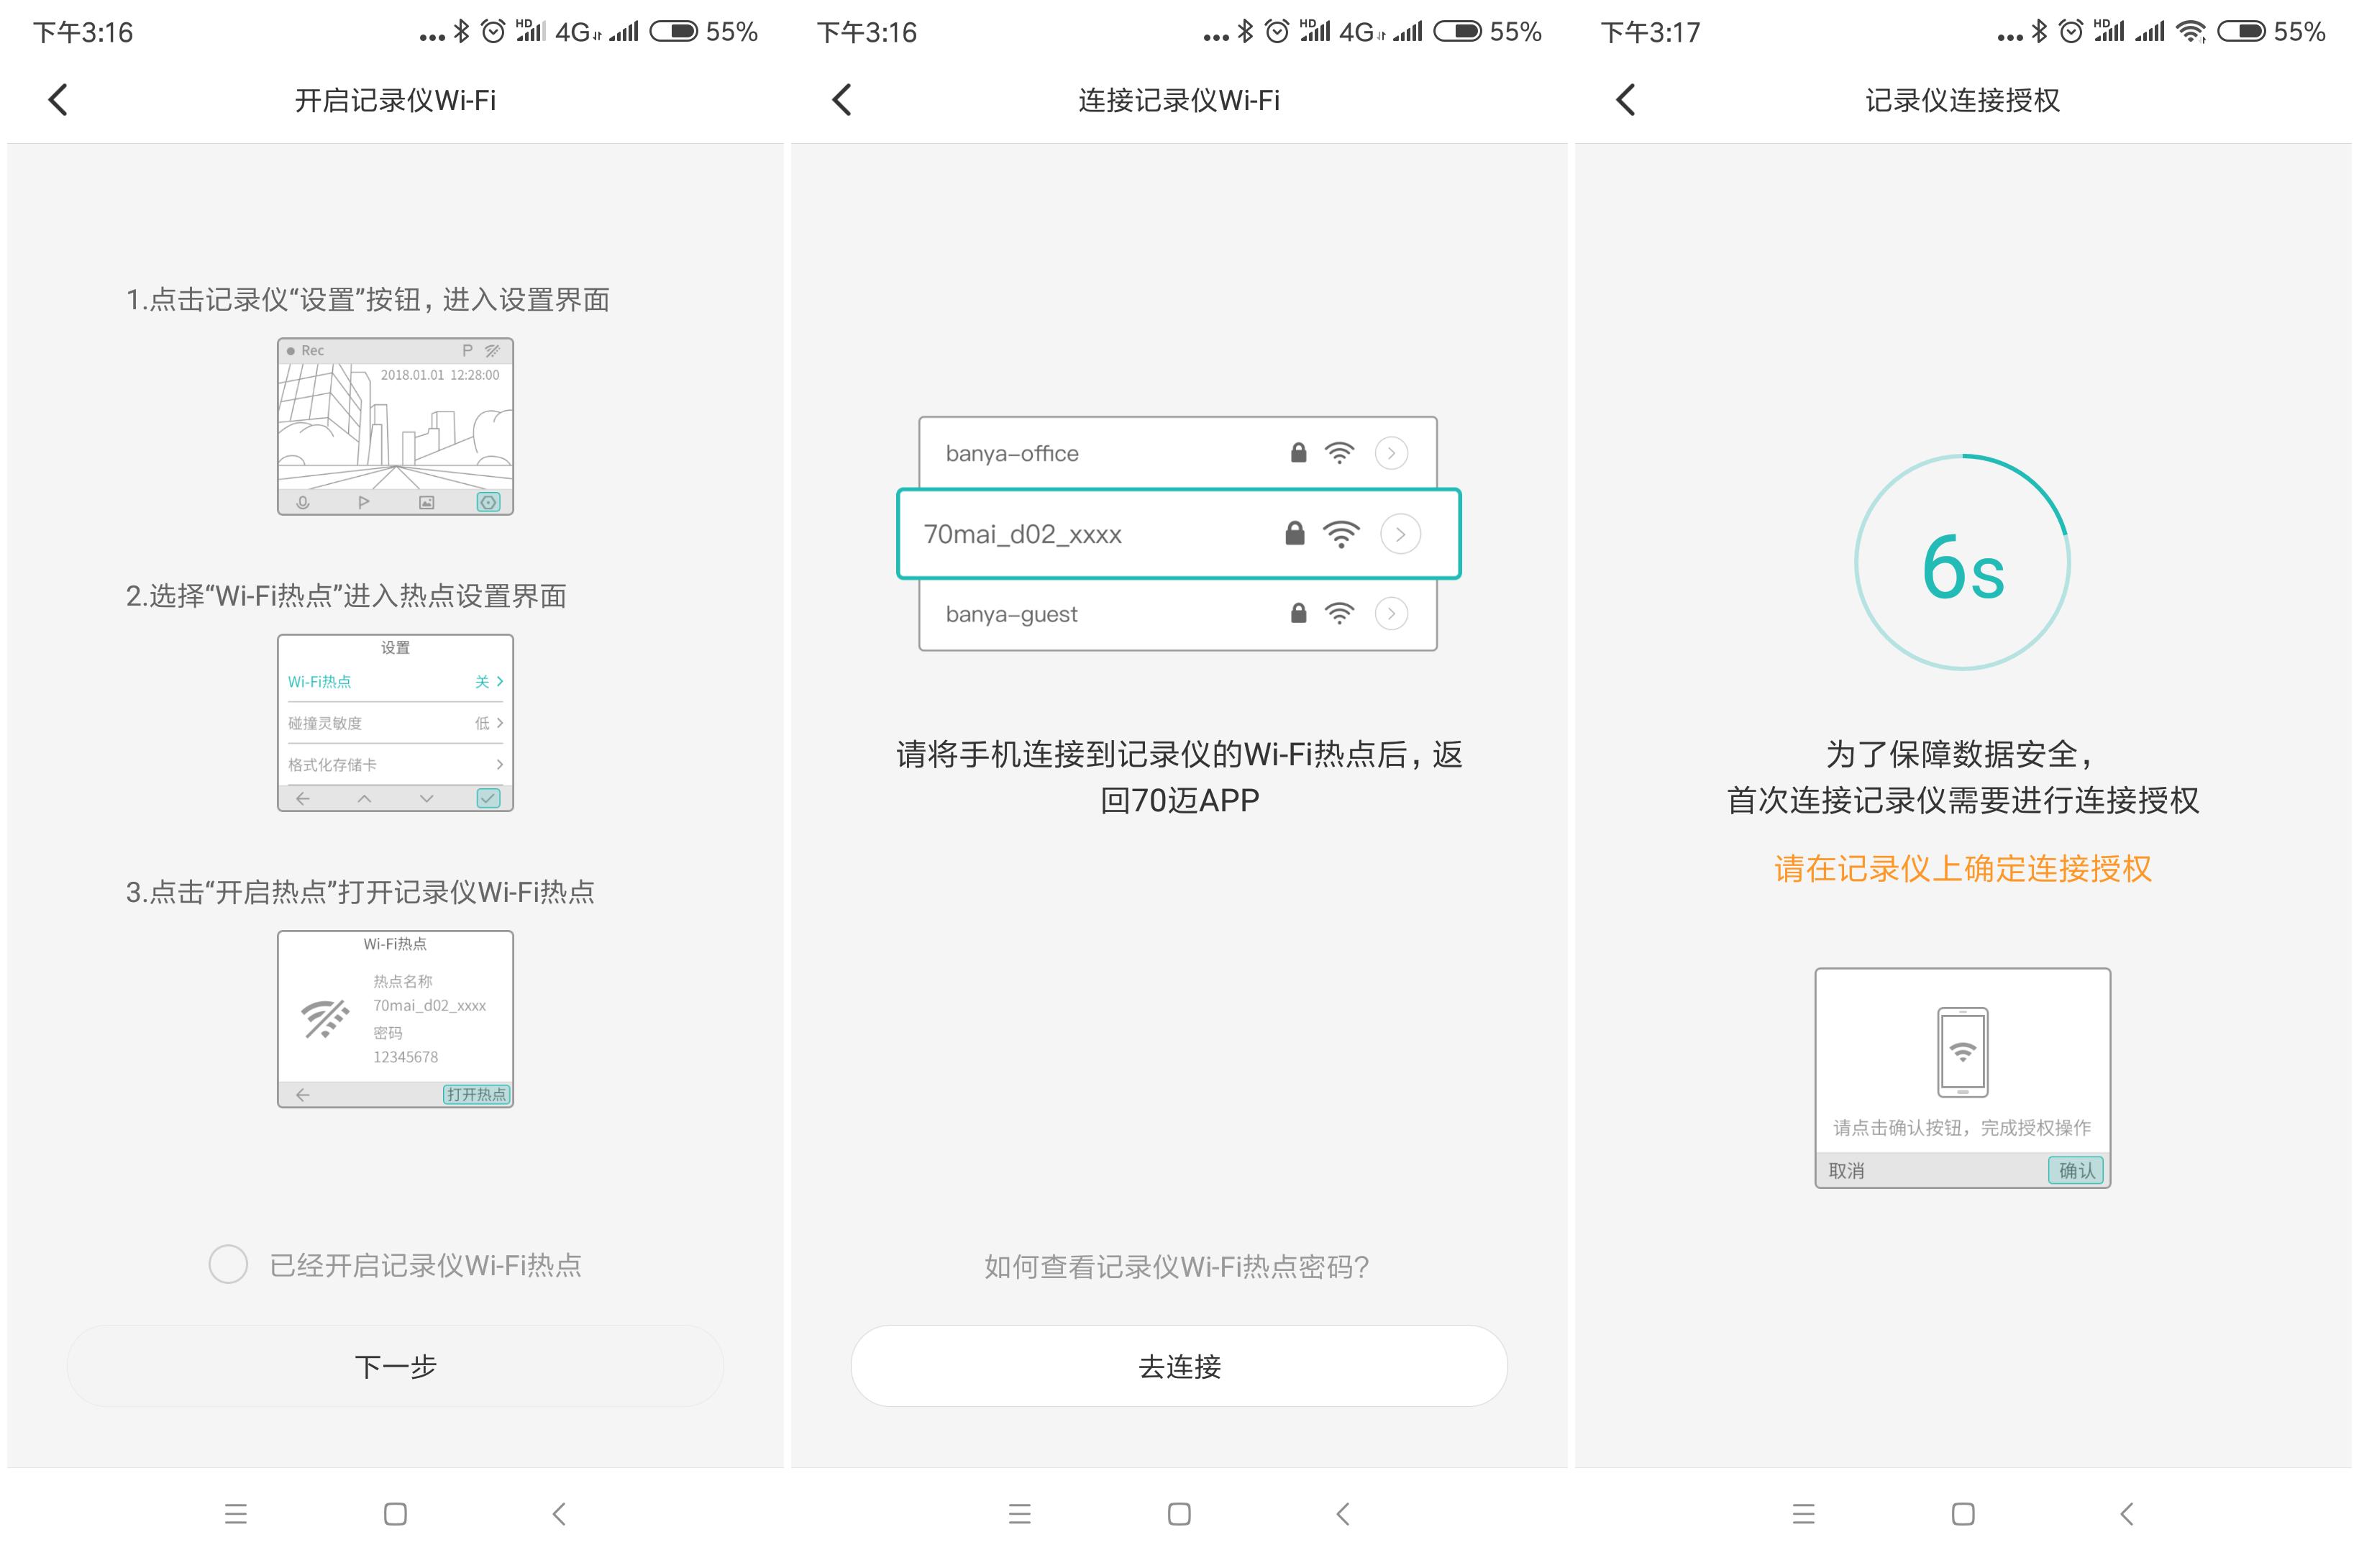This screenshot has height=1568, width=2359.
Task: Expand the banya-office network details arrow
Action: click(1391, 452)
